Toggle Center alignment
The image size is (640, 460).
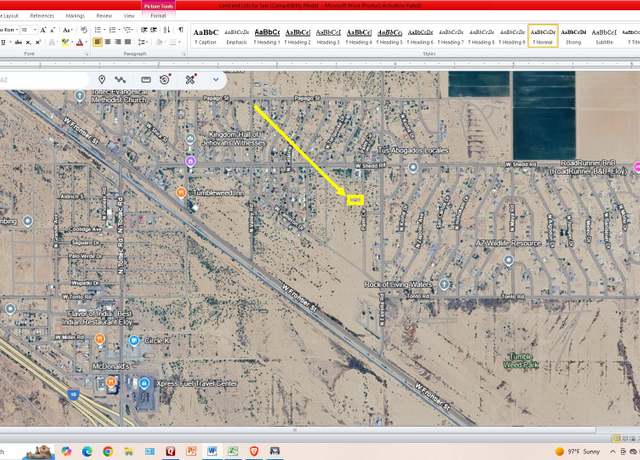108,42
